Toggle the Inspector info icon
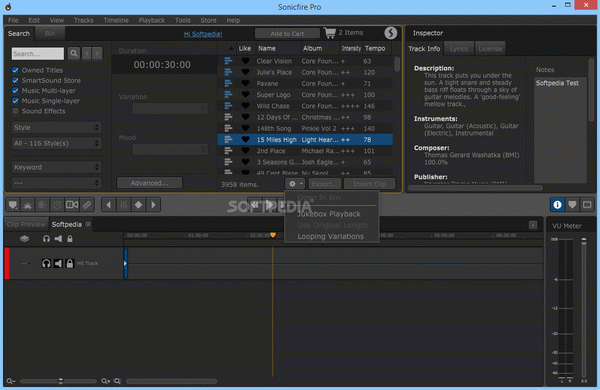The height and width of the screenshot is (390, 600). point(557,205)
